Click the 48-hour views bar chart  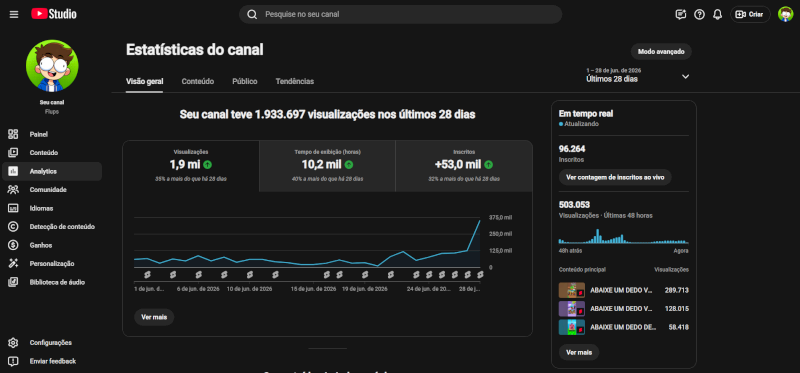point(623,236)
